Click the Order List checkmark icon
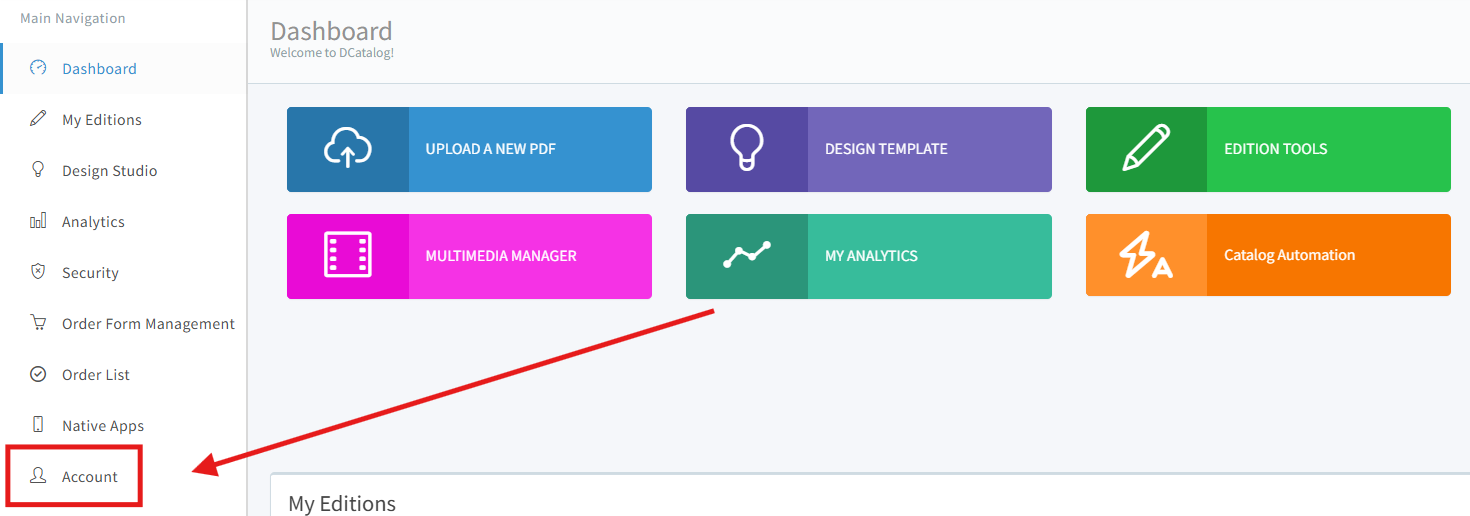The width and height of the screenshot is (1470, 516). (x=38, y=374)
